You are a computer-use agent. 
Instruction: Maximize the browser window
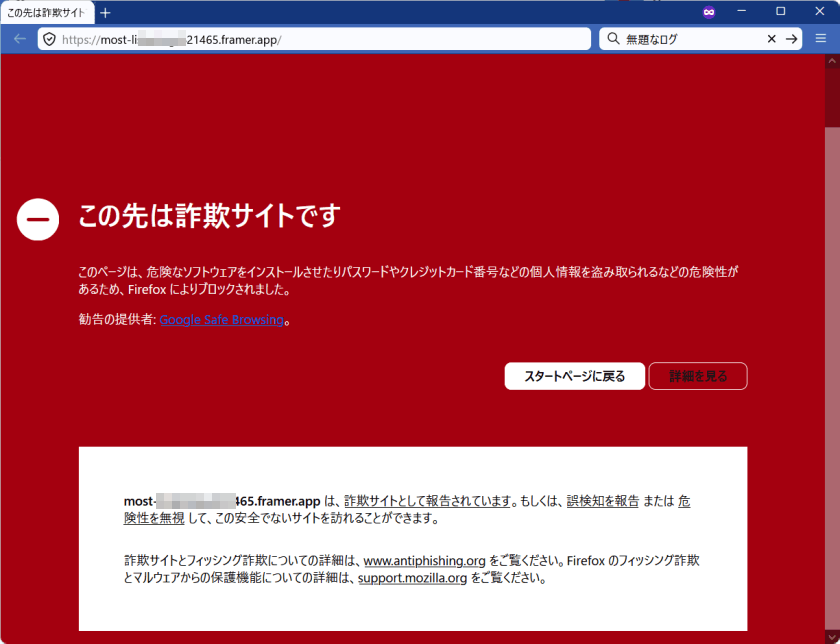pyautogui.click(x=781, y=11)
